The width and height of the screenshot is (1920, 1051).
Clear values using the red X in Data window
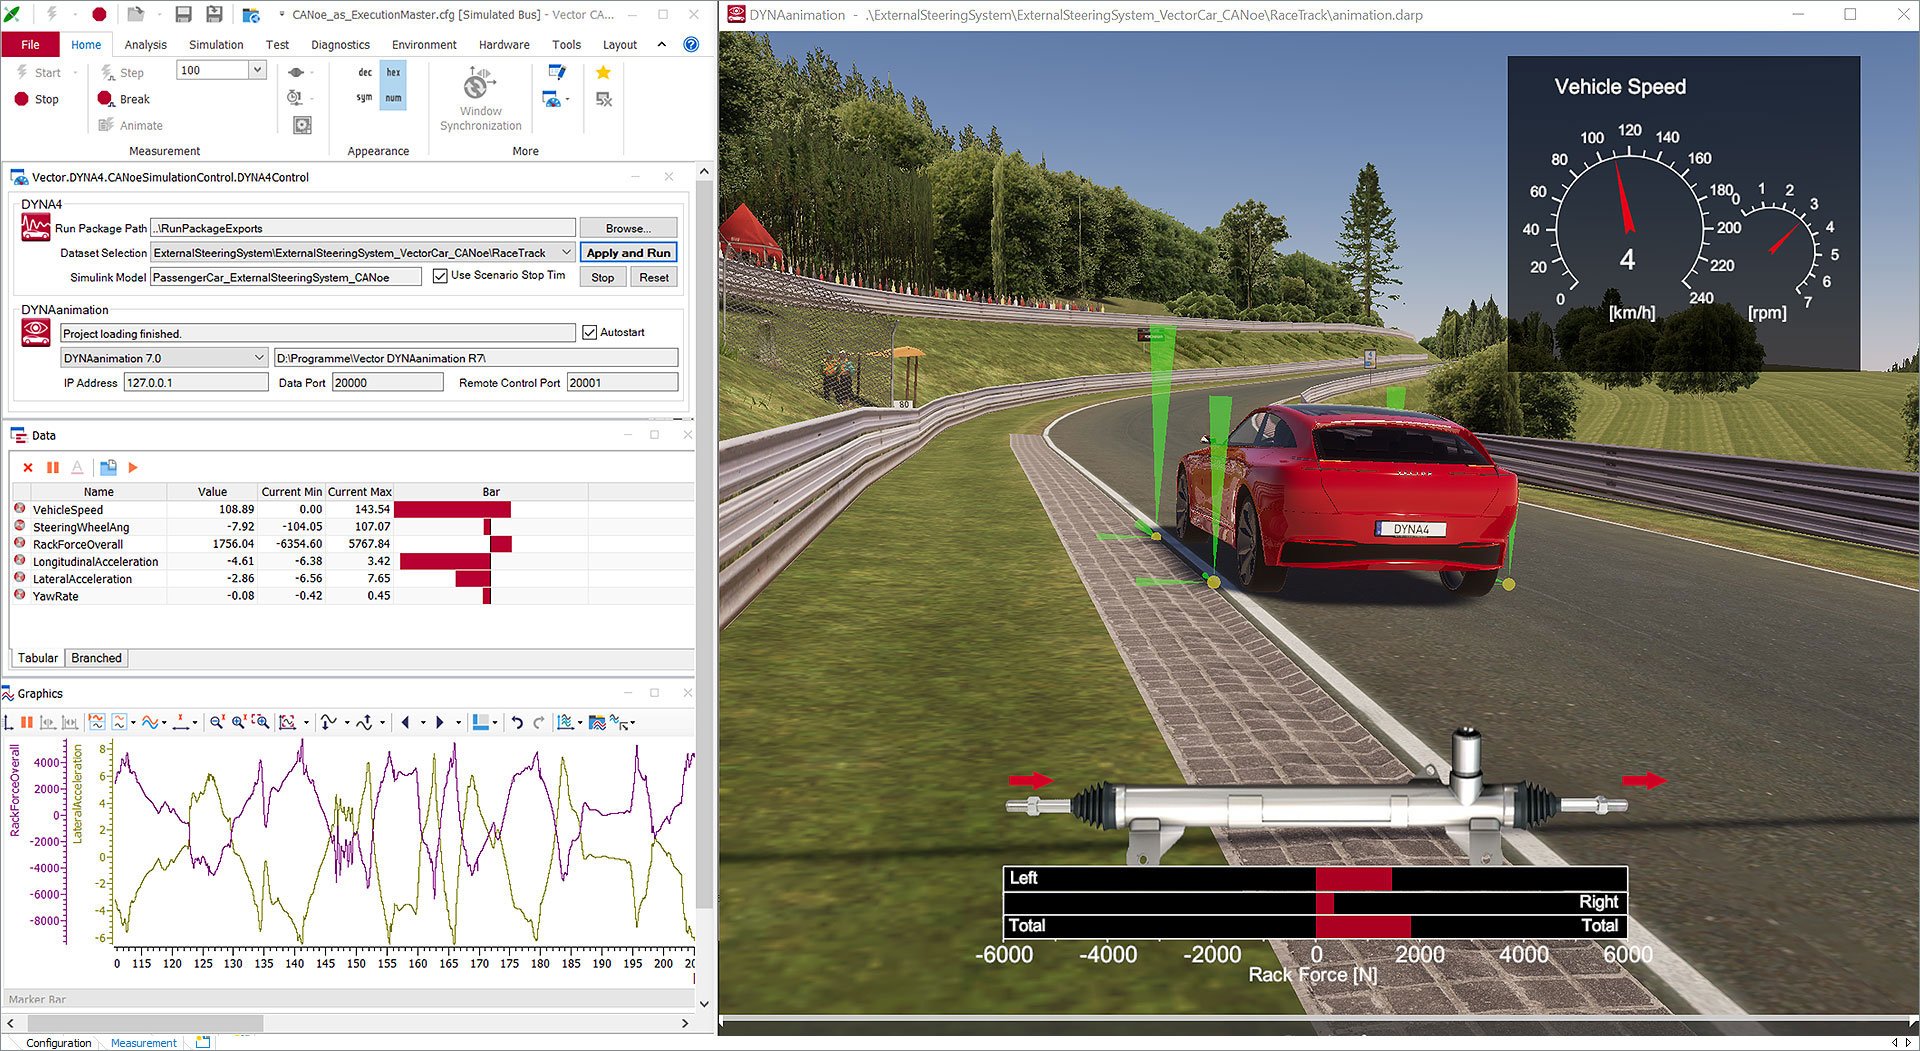[27, 467]
